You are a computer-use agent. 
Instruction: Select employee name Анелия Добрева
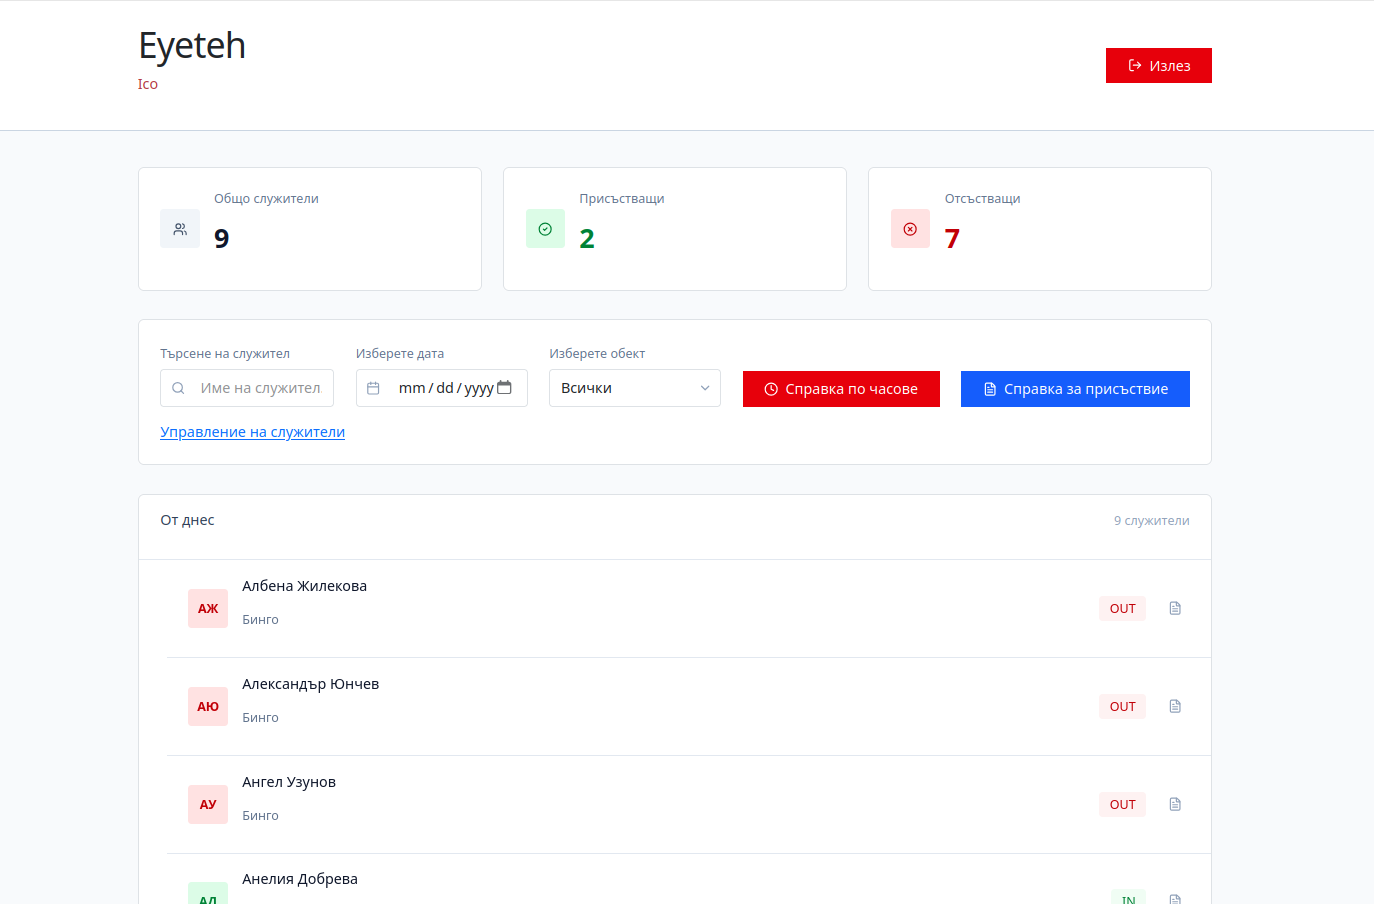point(300,879)
